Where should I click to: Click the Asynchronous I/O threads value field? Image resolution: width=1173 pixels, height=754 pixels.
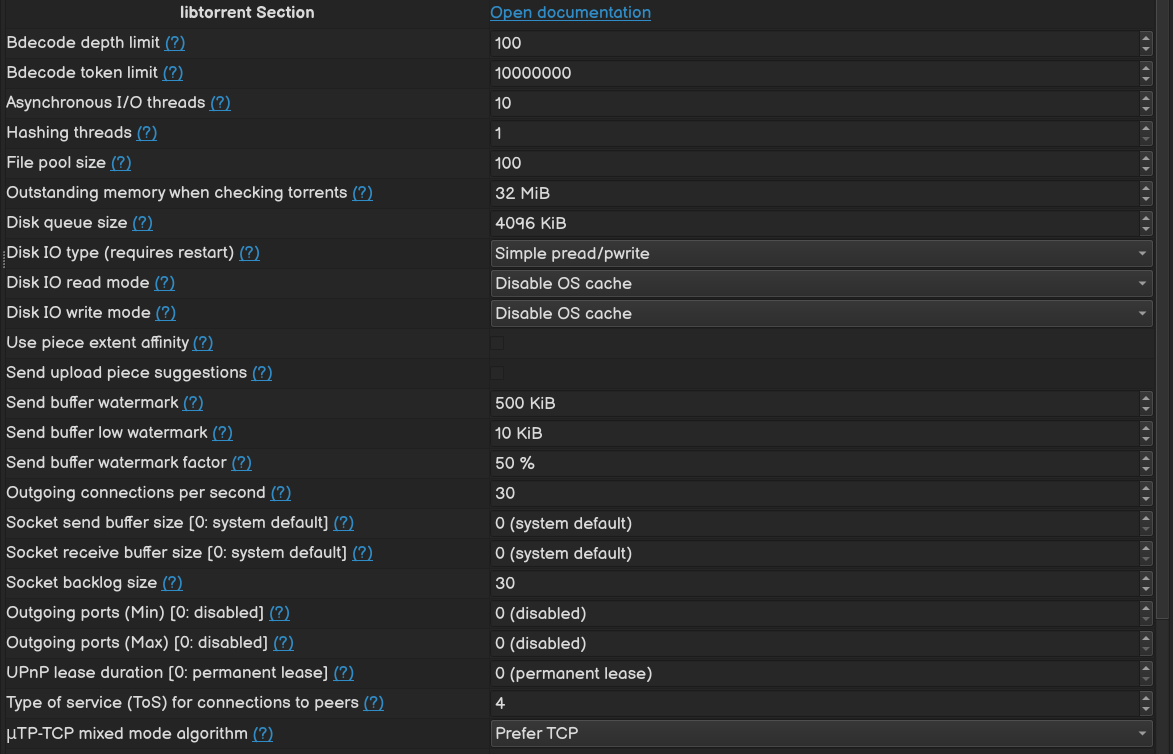815,103
